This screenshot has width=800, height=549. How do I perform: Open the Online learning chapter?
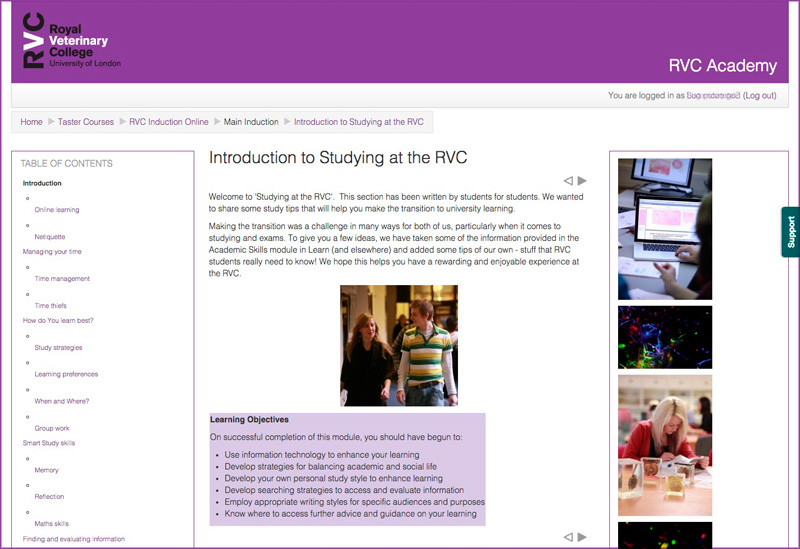tap(57, 210)
